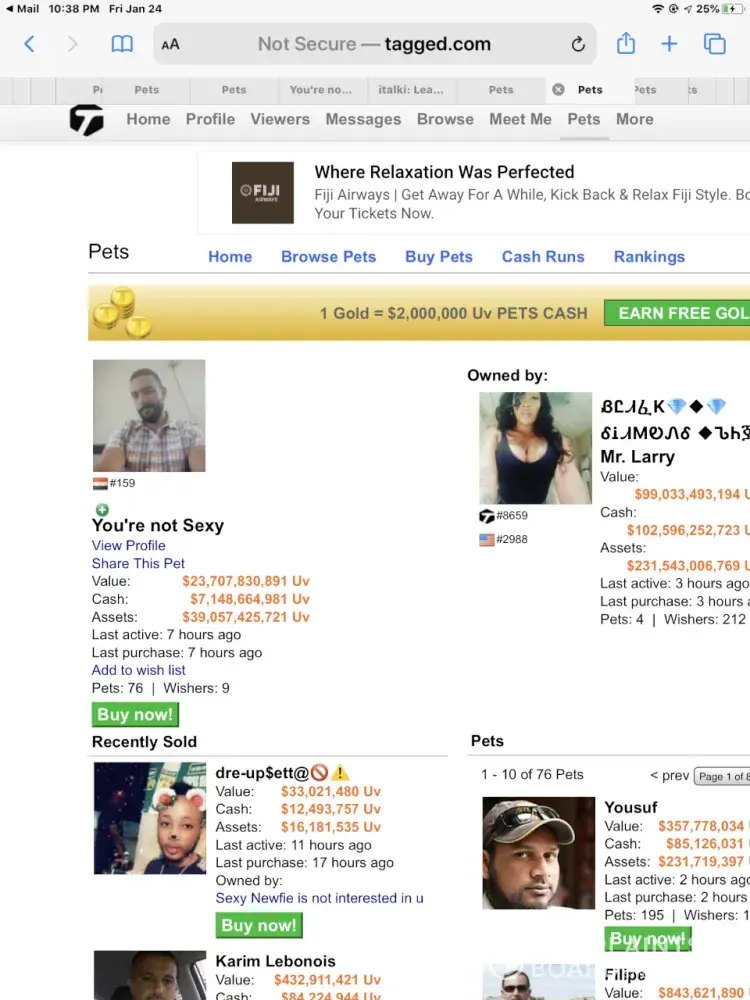This screenshot has height=1000, width=750.
Task: Tap the tagged.com address bar
Action: pos(375,44)
